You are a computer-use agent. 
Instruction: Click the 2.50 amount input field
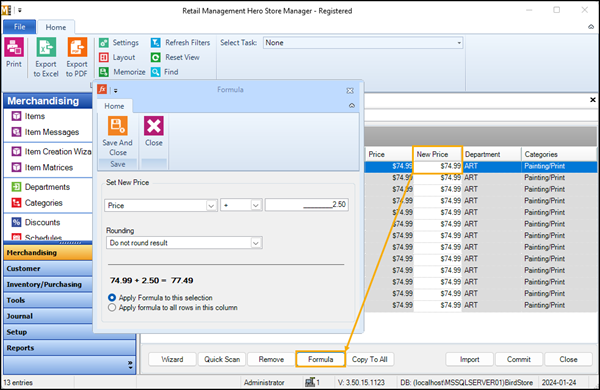coord(307,205)
